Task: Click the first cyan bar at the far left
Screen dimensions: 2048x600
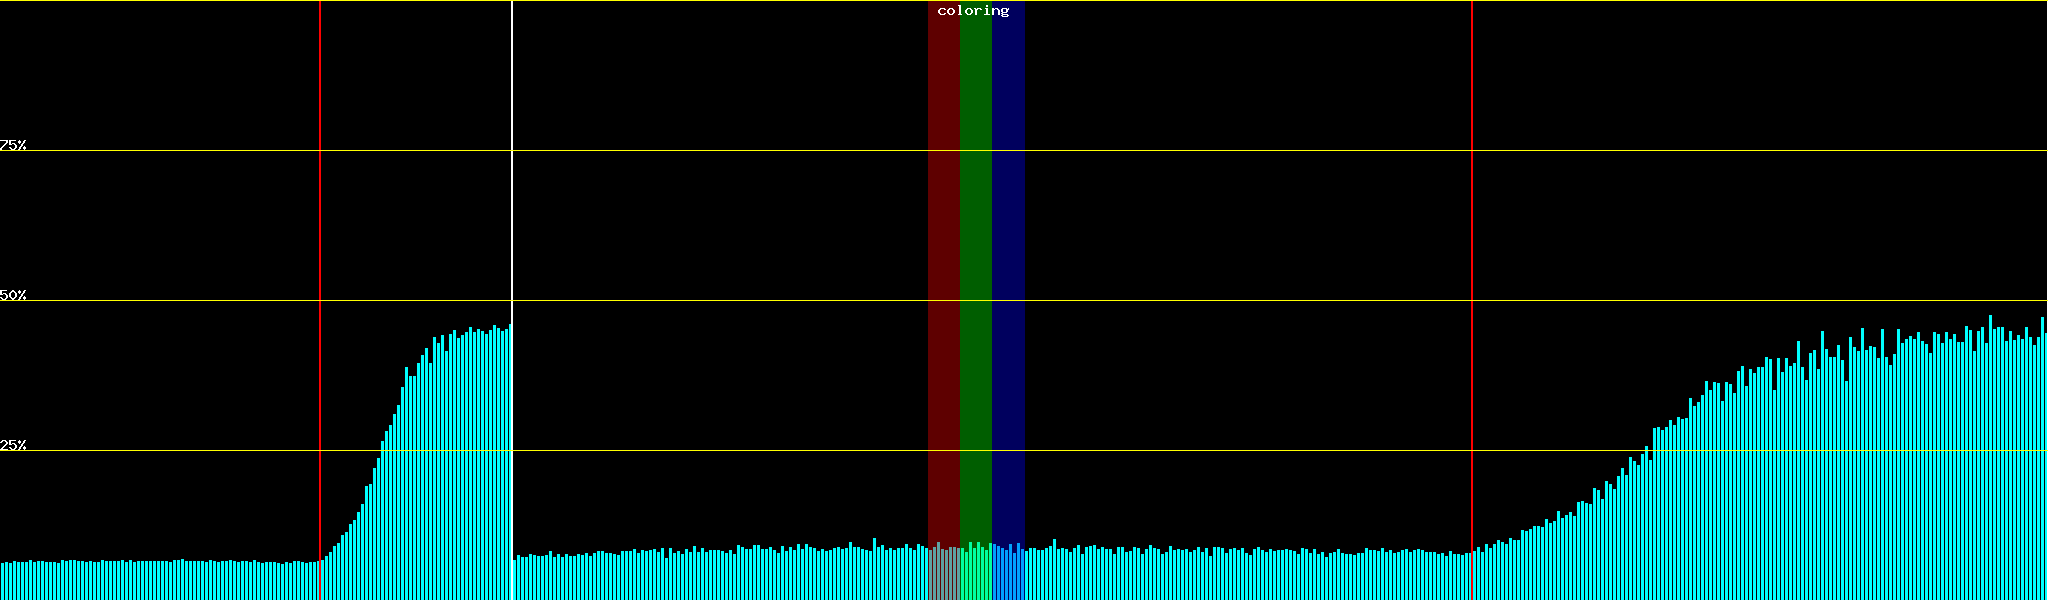Action: pos(2,582)
